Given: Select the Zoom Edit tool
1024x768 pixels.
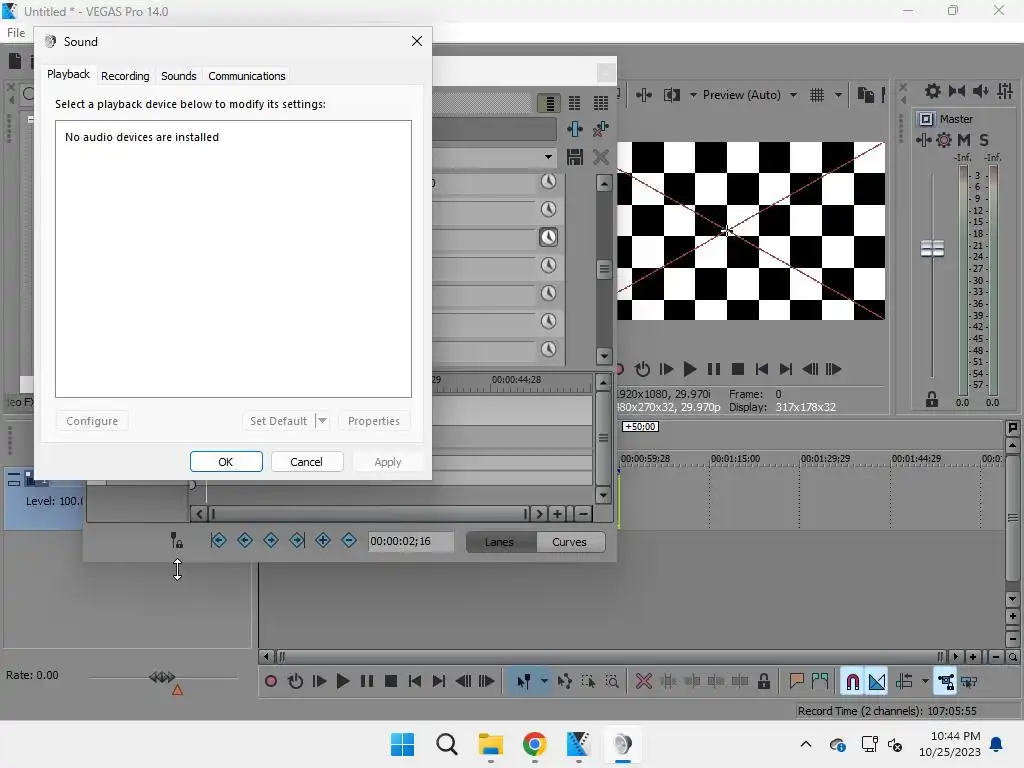Looking at the screenshot, I should click(x=612, y=682).
